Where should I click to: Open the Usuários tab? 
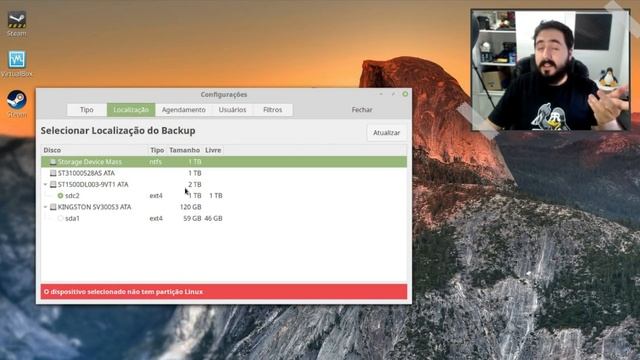point(232,110)
